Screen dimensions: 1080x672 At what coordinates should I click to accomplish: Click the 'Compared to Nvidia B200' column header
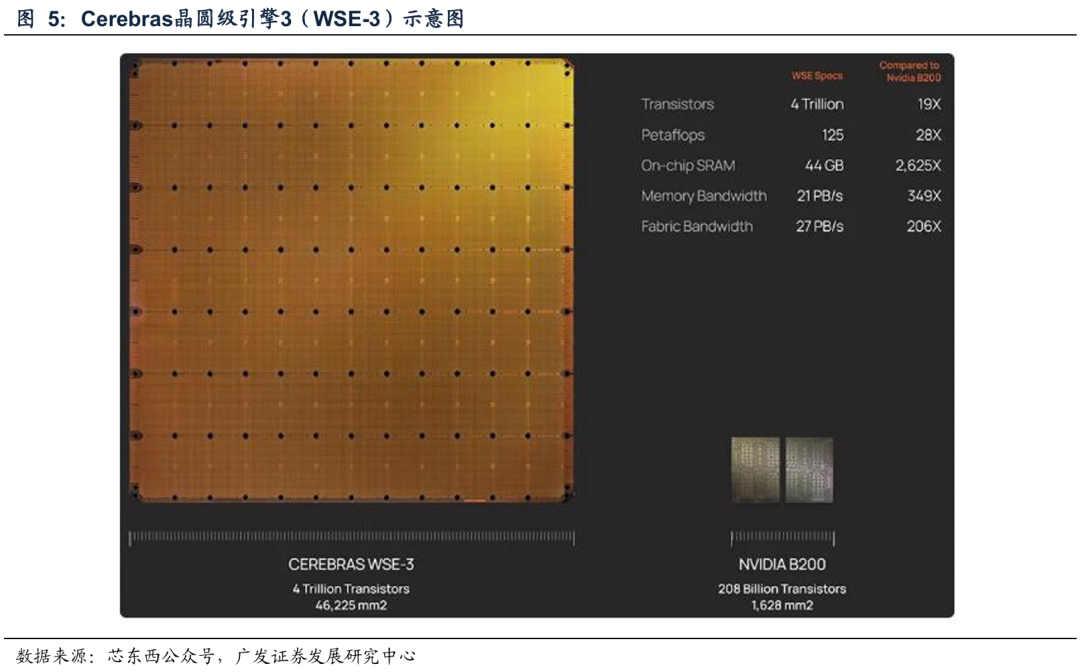click(909, 71)
